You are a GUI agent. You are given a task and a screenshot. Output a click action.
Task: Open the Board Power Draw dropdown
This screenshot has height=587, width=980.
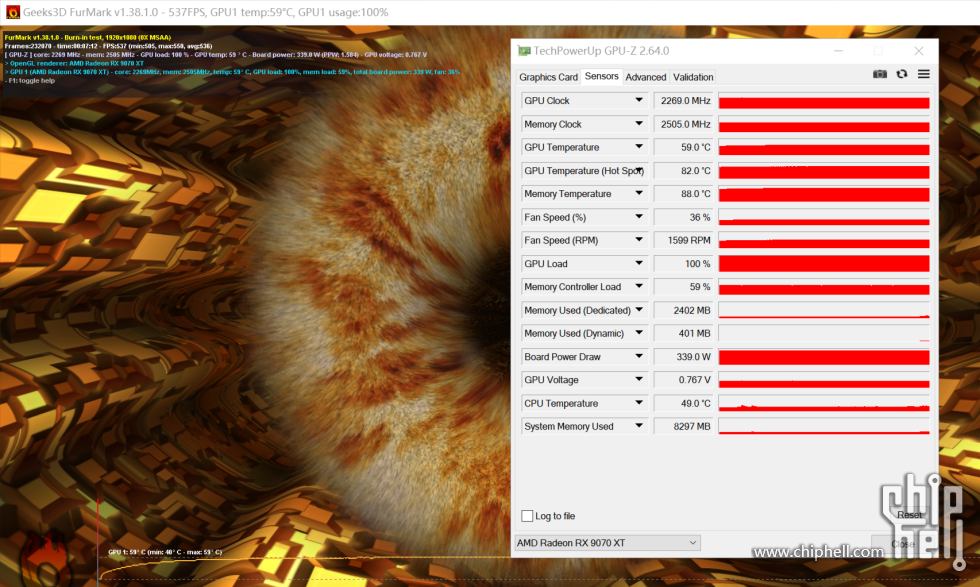point(639,356)
